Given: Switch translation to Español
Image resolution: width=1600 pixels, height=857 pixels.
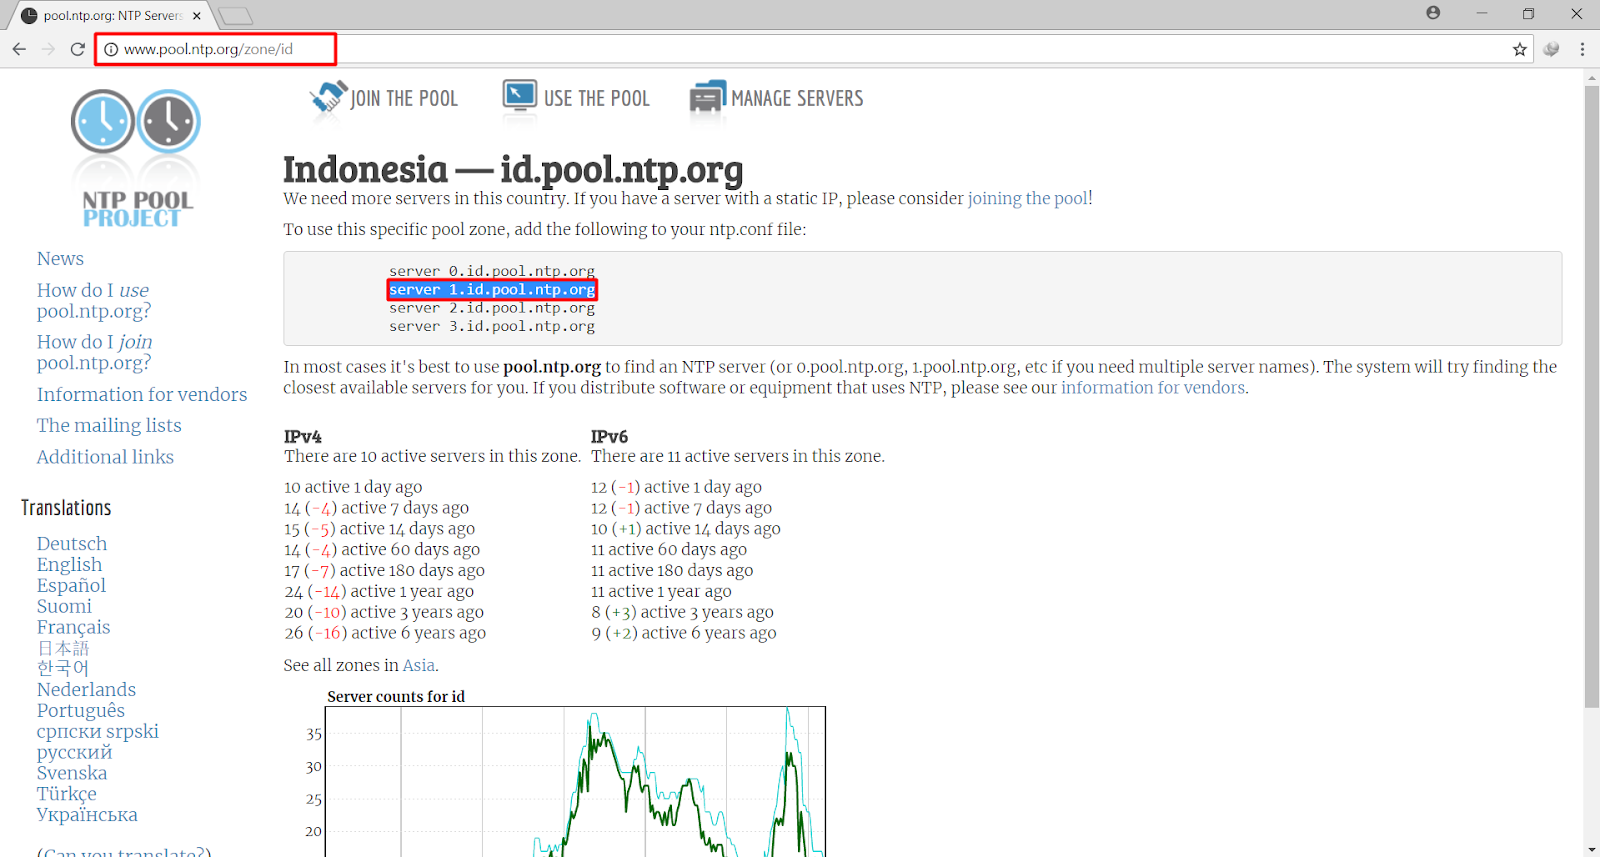Looking at the screenshot, I should click(x=71, y=586).
